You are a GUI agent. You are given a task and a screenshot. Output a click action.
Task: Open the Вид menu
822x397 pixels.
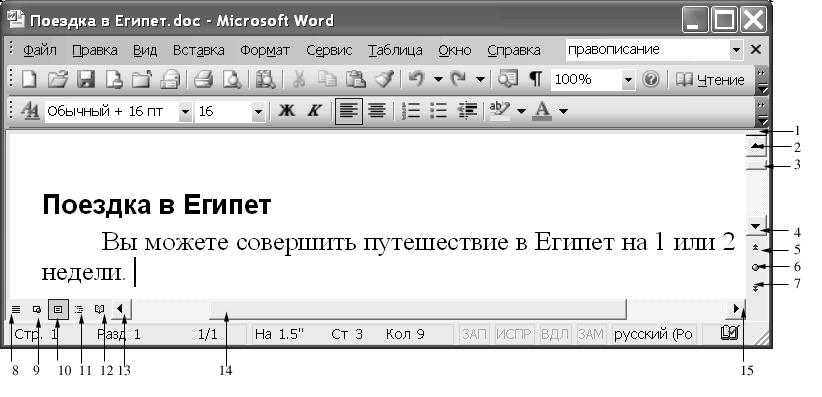(145, 50)
